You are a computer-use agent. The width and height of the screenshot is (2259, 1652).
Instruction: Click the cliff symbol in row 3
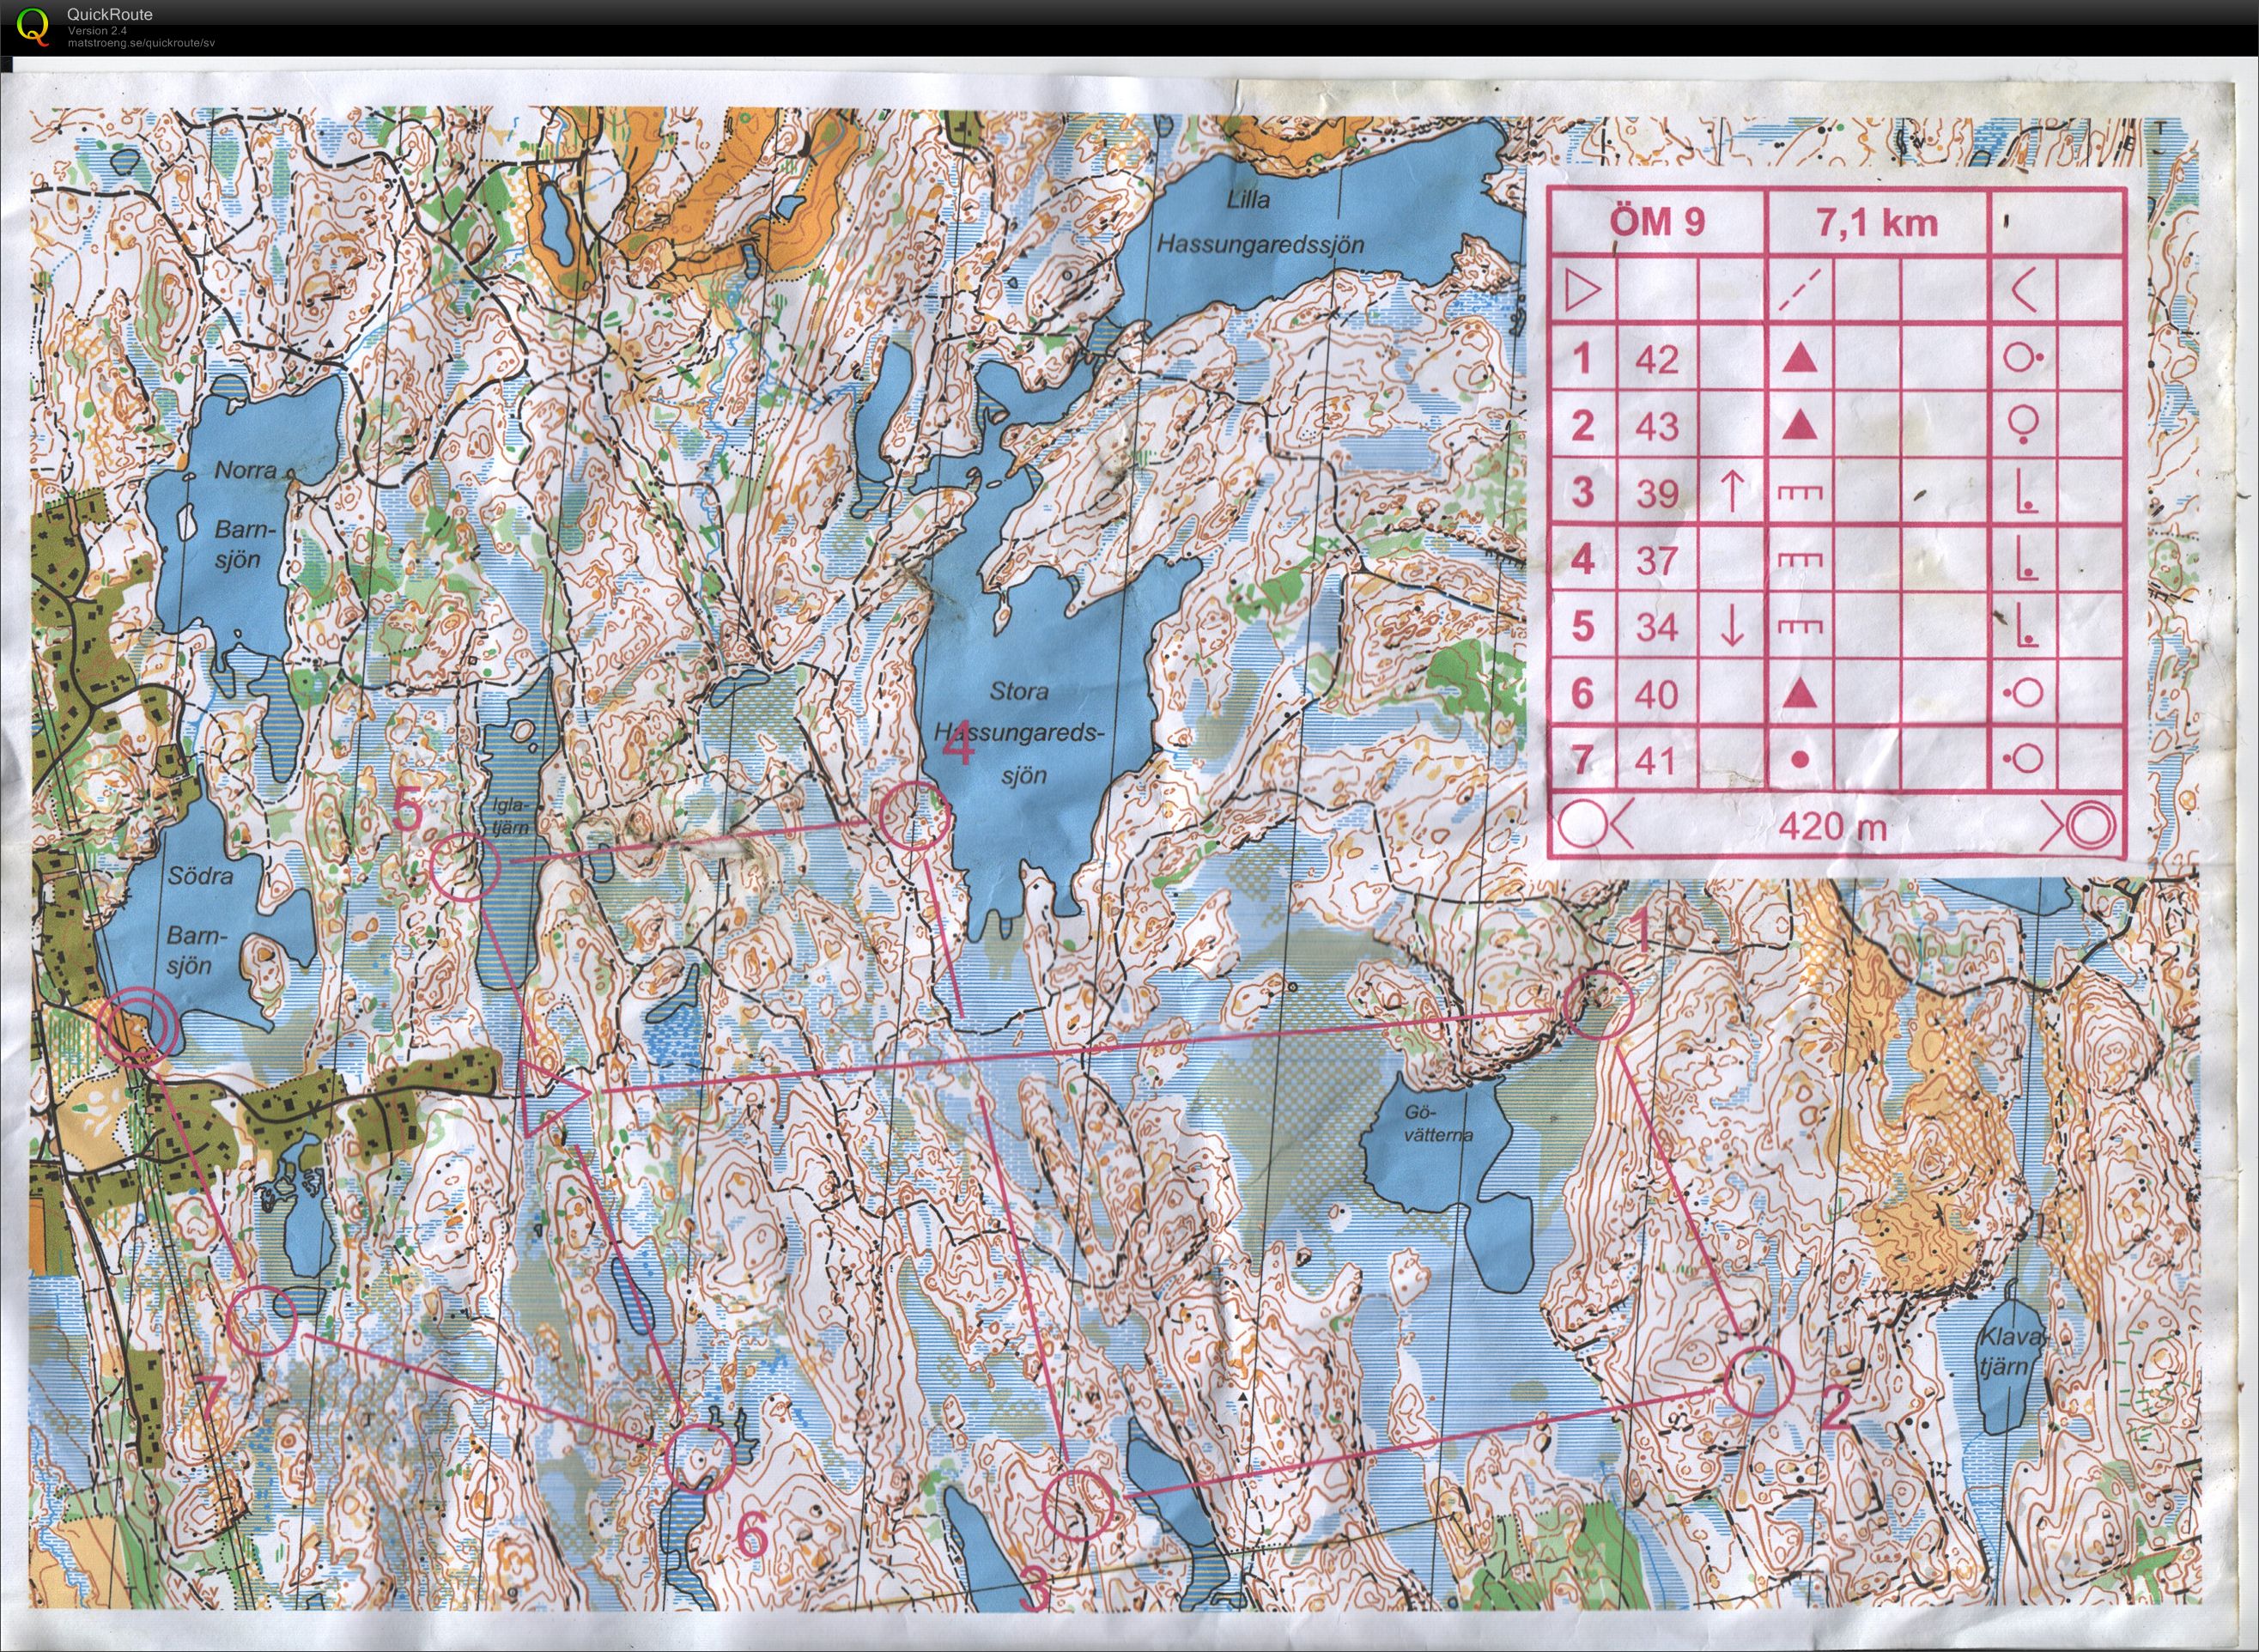[1800, 491]
